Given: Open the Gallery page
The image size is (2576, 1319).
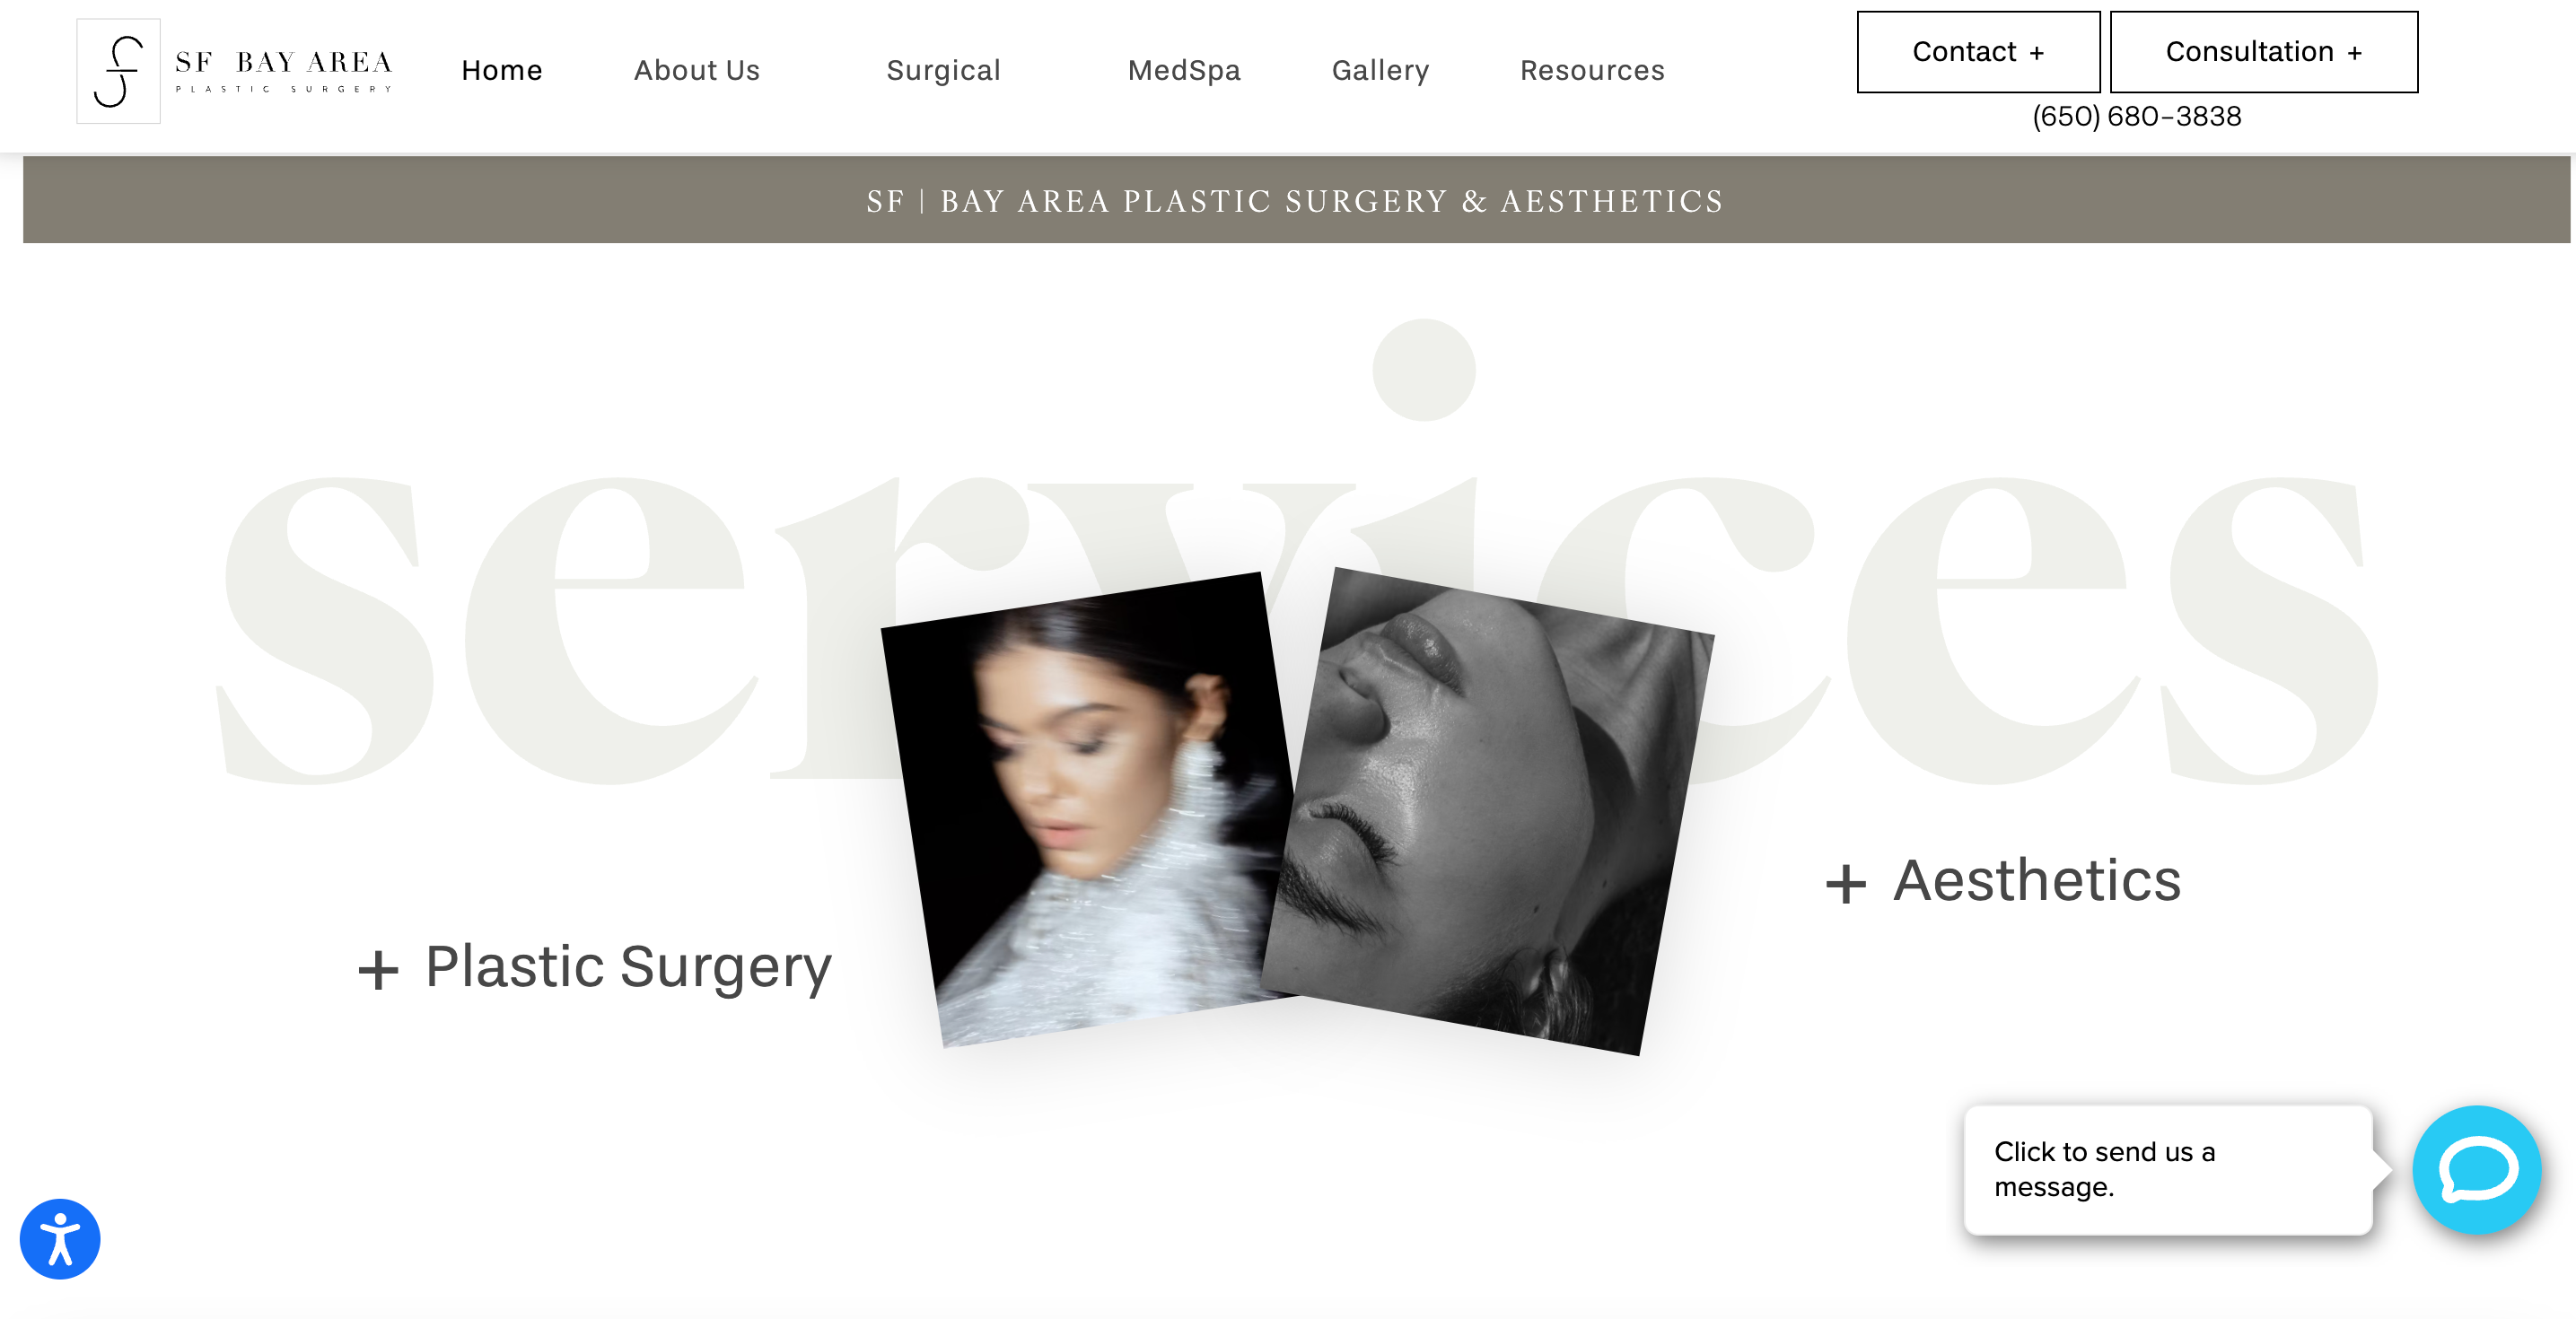Looking at the screenshot, I should point(1380,70).
